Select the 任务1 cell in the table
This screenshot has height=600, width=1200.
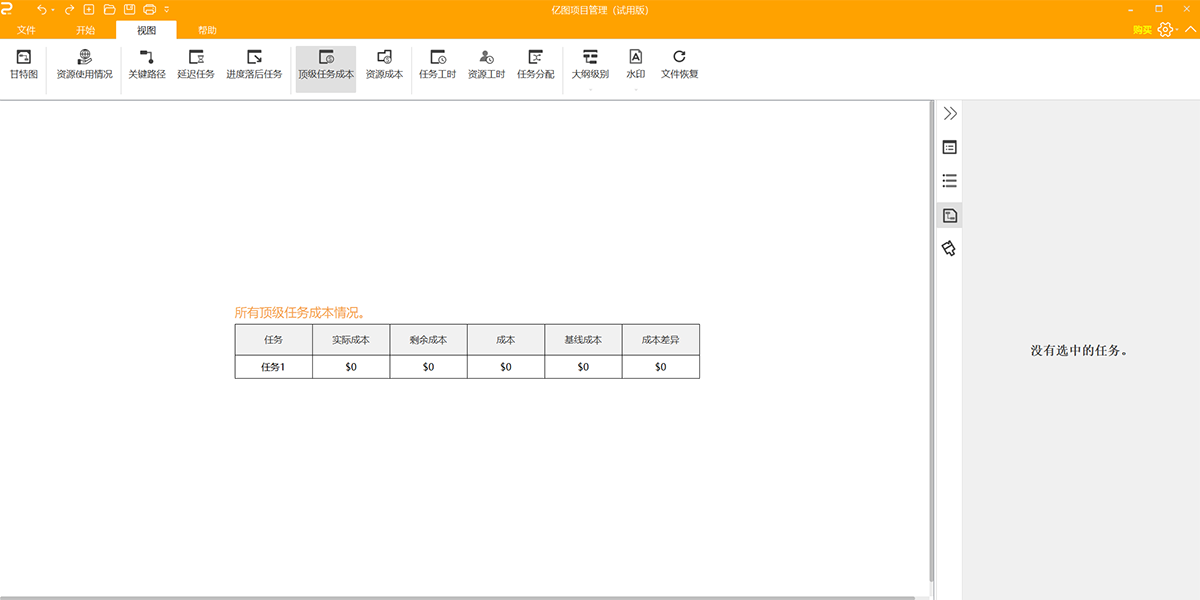tap(272, 366)
